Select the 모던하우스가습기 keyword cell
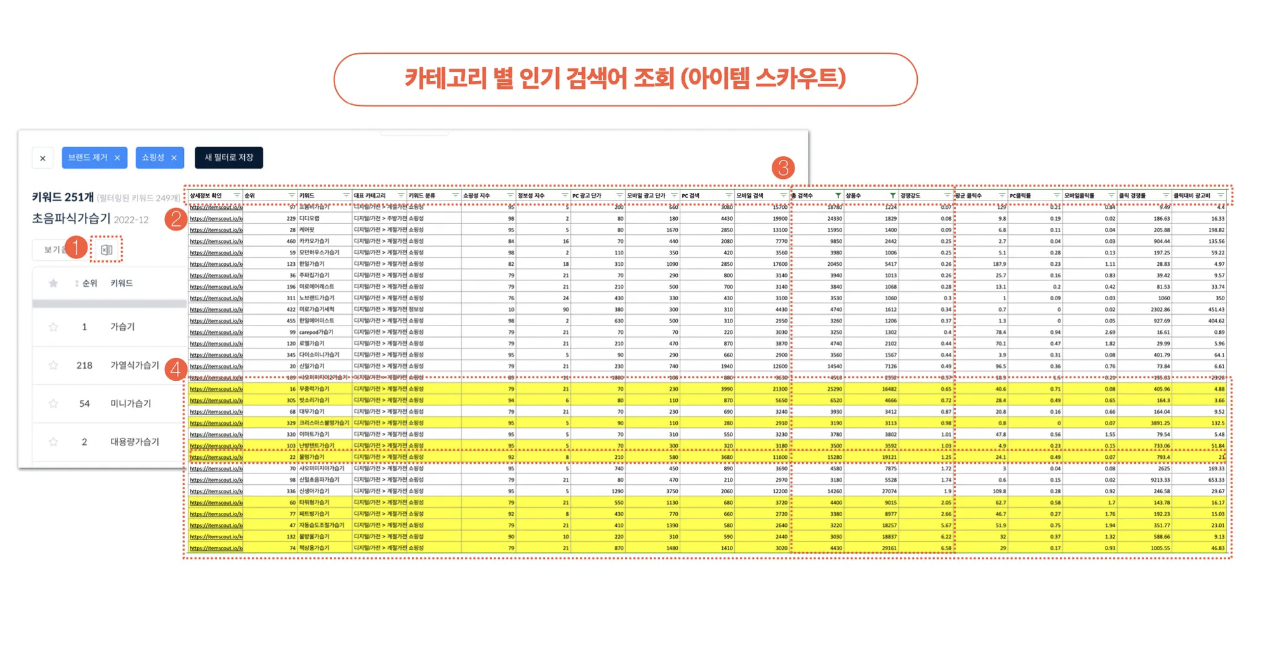Image resolution: width=1262 pixels, height=670 pixels. (x=325, y=251)
